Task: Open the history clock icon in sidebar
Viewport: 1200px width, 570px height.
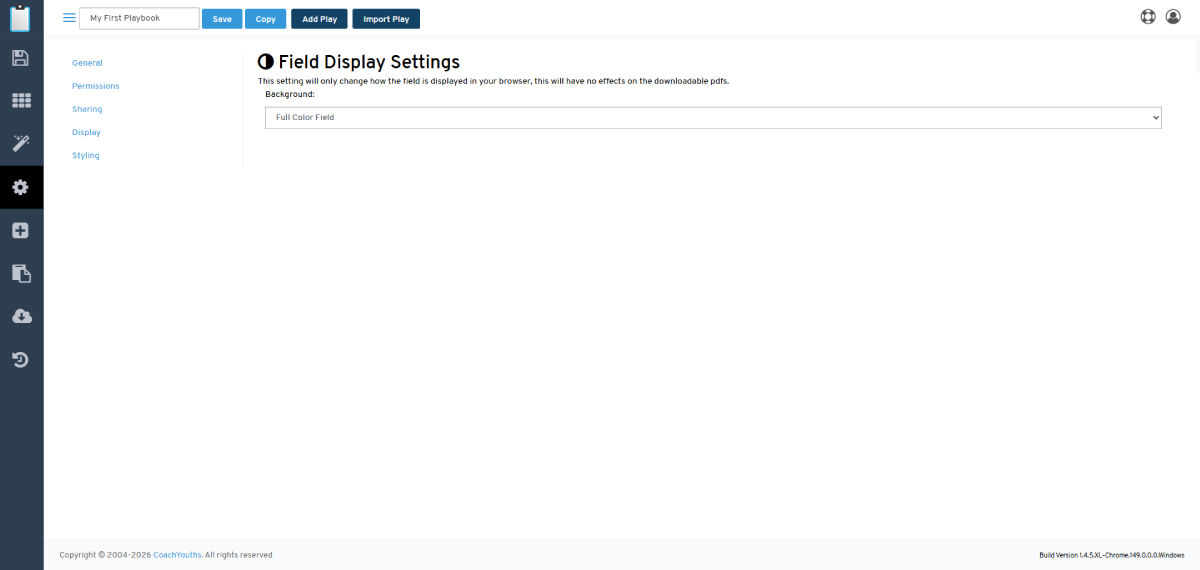Action: coord(20,359)
